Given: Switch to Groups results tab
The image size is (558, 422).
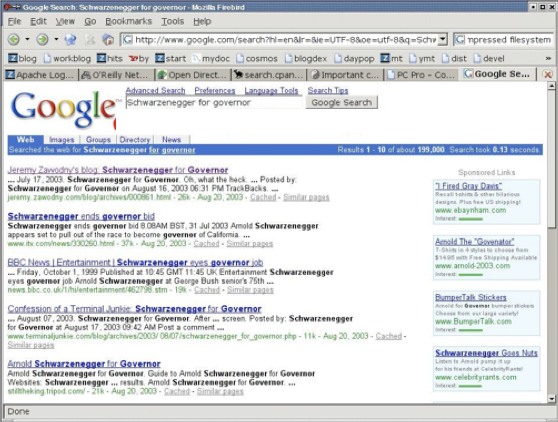Looking at the screenshot, I should point(98,139).
